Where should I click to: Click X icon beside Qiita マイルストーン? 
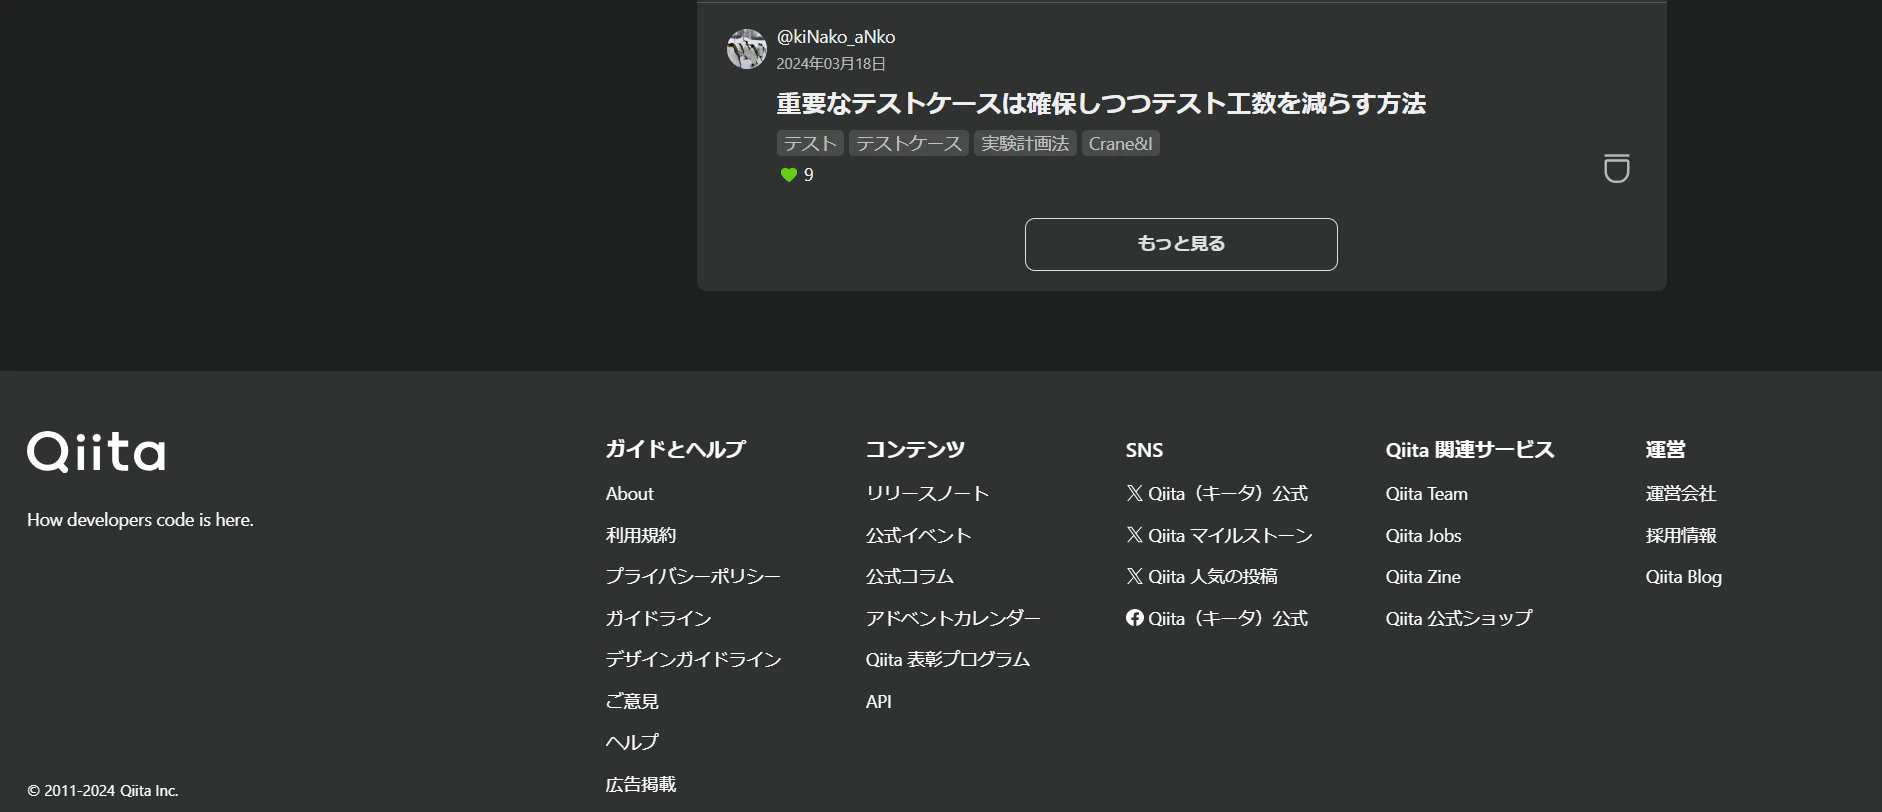coord(1134,535)
